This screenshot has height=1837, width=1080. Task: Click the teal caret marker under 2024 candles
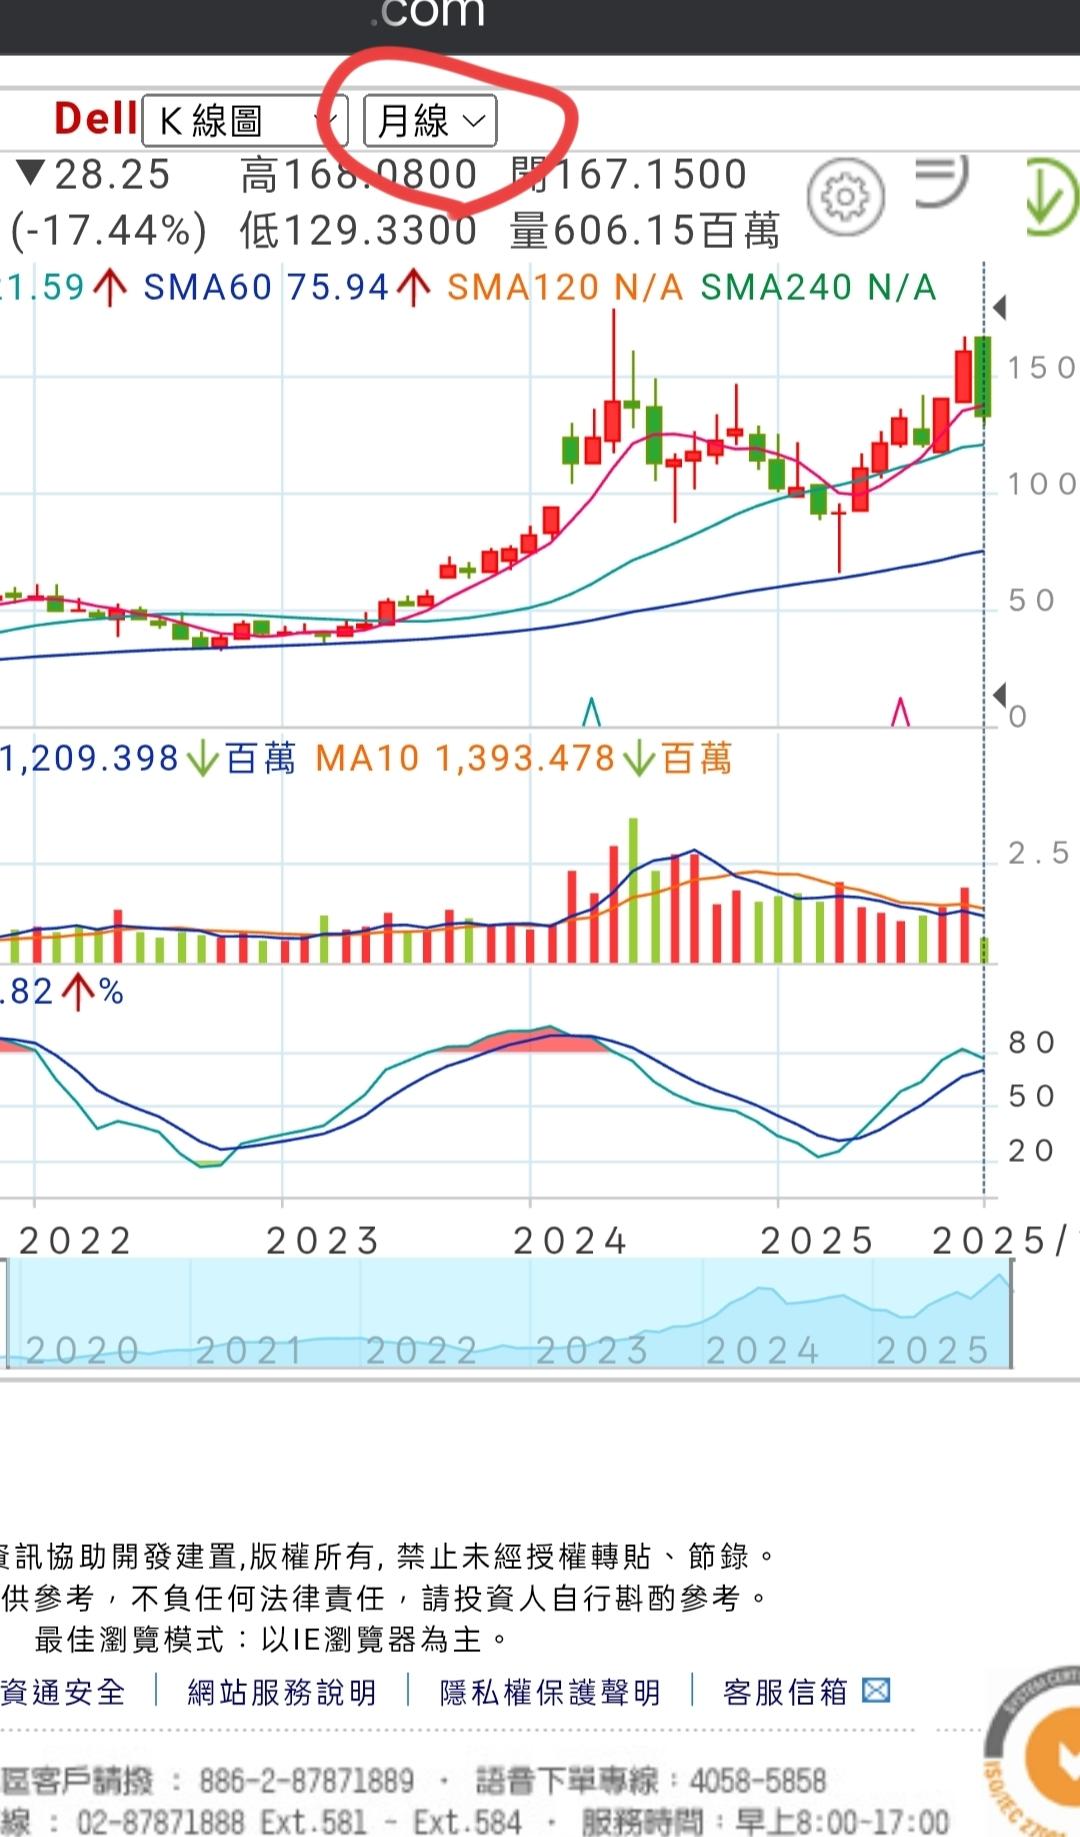point(591,712)
